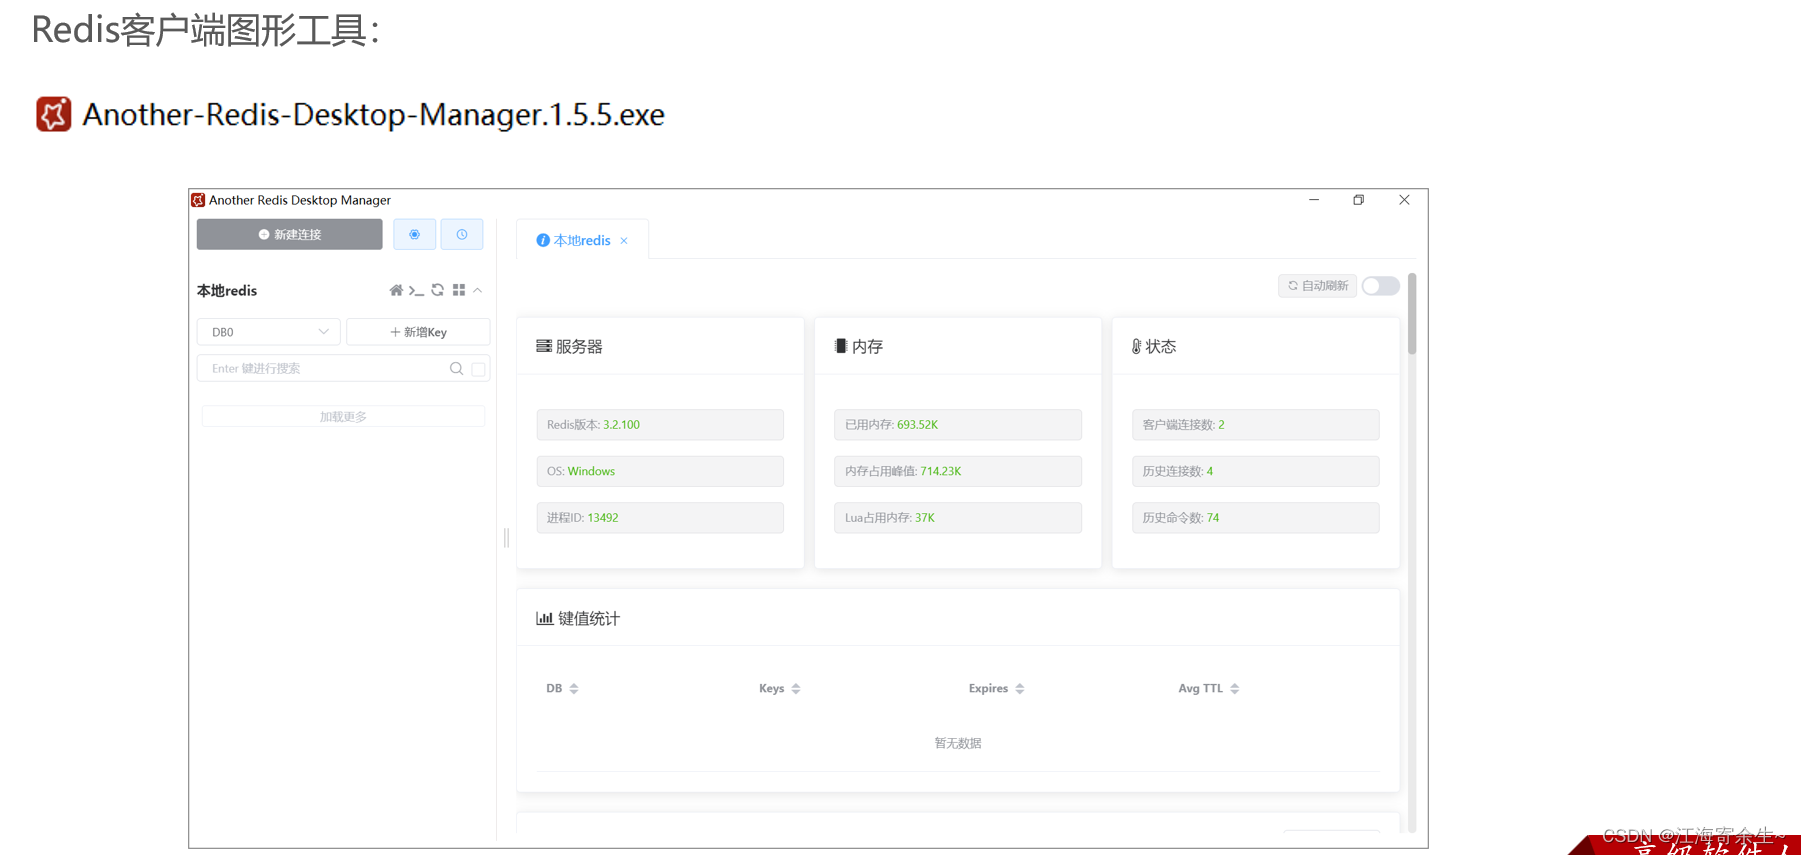Refresh the 本地redis connection
Image resolution: width=1801 pixels, height=855 pixels.
click(x=437, y=290)
